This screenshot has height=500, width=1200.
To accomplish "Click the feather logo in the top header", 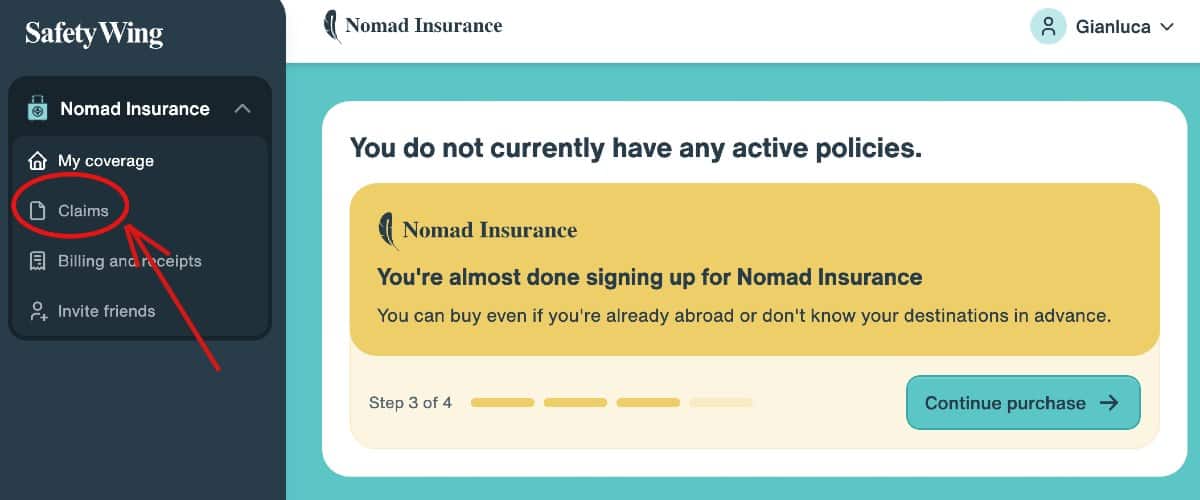I will coord(332,27).
